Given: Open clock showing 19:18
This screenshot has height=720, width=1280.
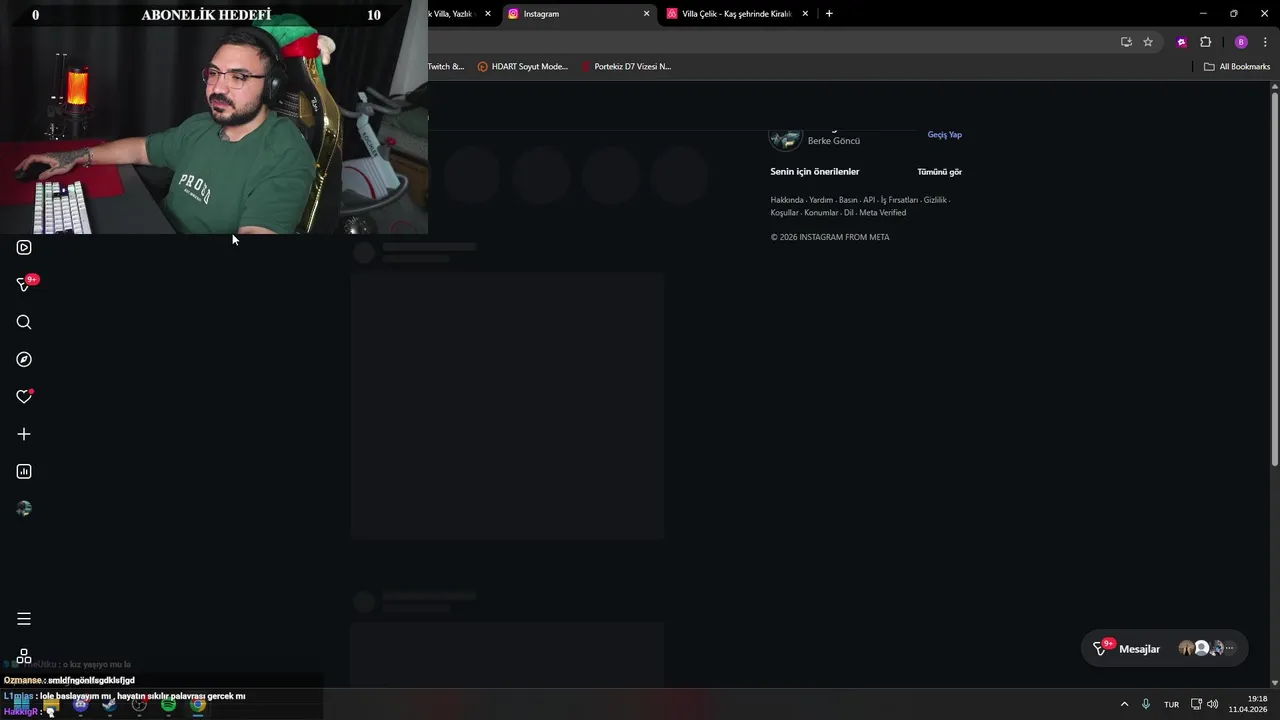Looking at the screenshot, I should [1248, 704].
